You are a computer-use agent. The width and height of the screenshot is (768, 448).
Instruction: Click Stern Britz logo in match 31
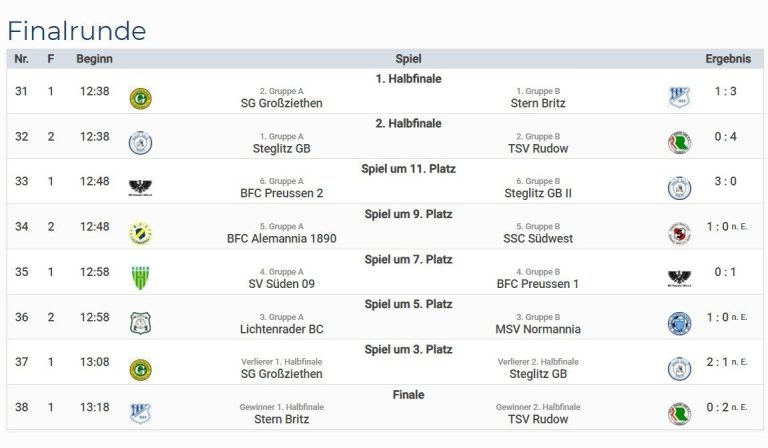[x=679, y=97]
